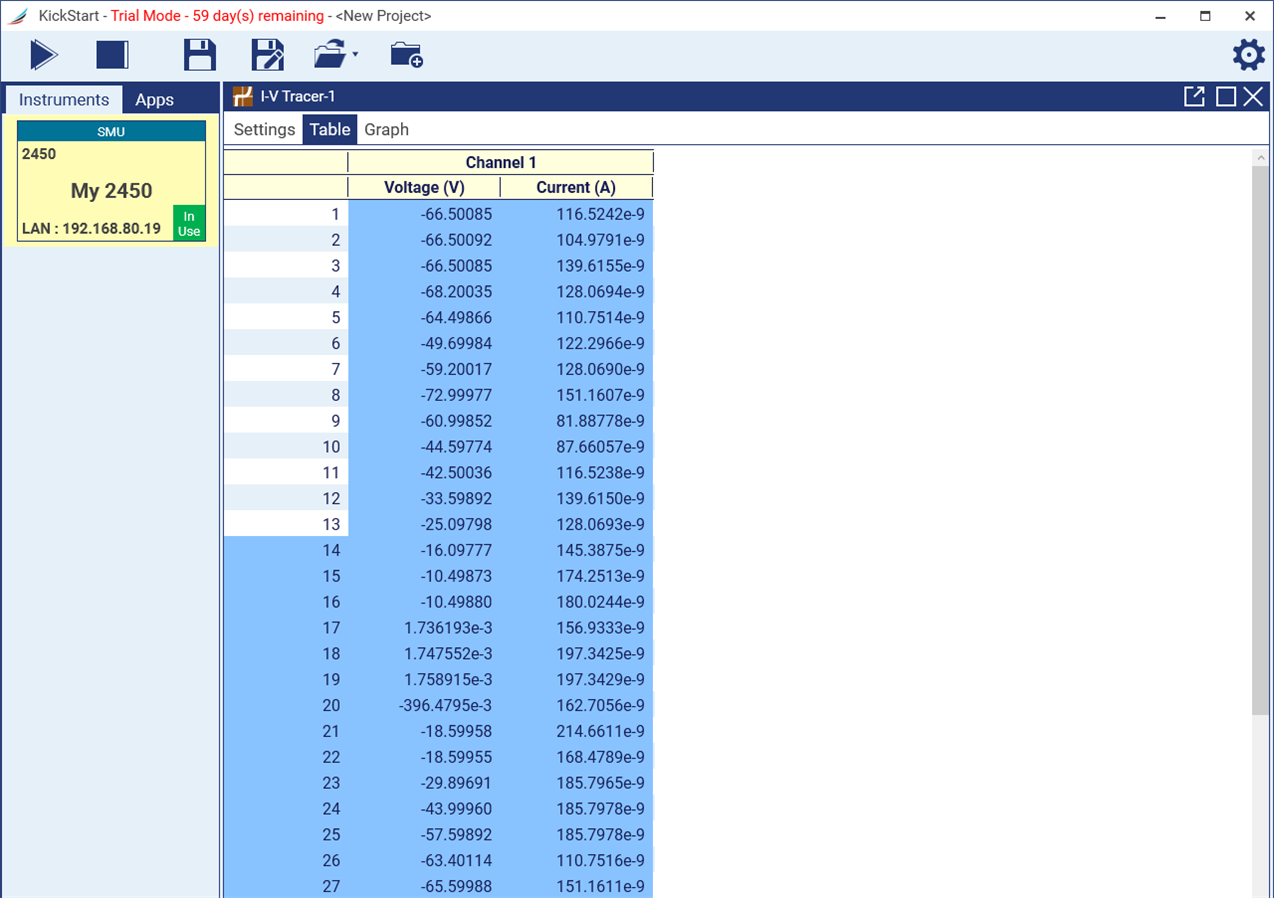Maximize the I-V Tracer-1 panel
Image resolution: width=1274 pixels, height=898 pixels.
coord(1225,97)
